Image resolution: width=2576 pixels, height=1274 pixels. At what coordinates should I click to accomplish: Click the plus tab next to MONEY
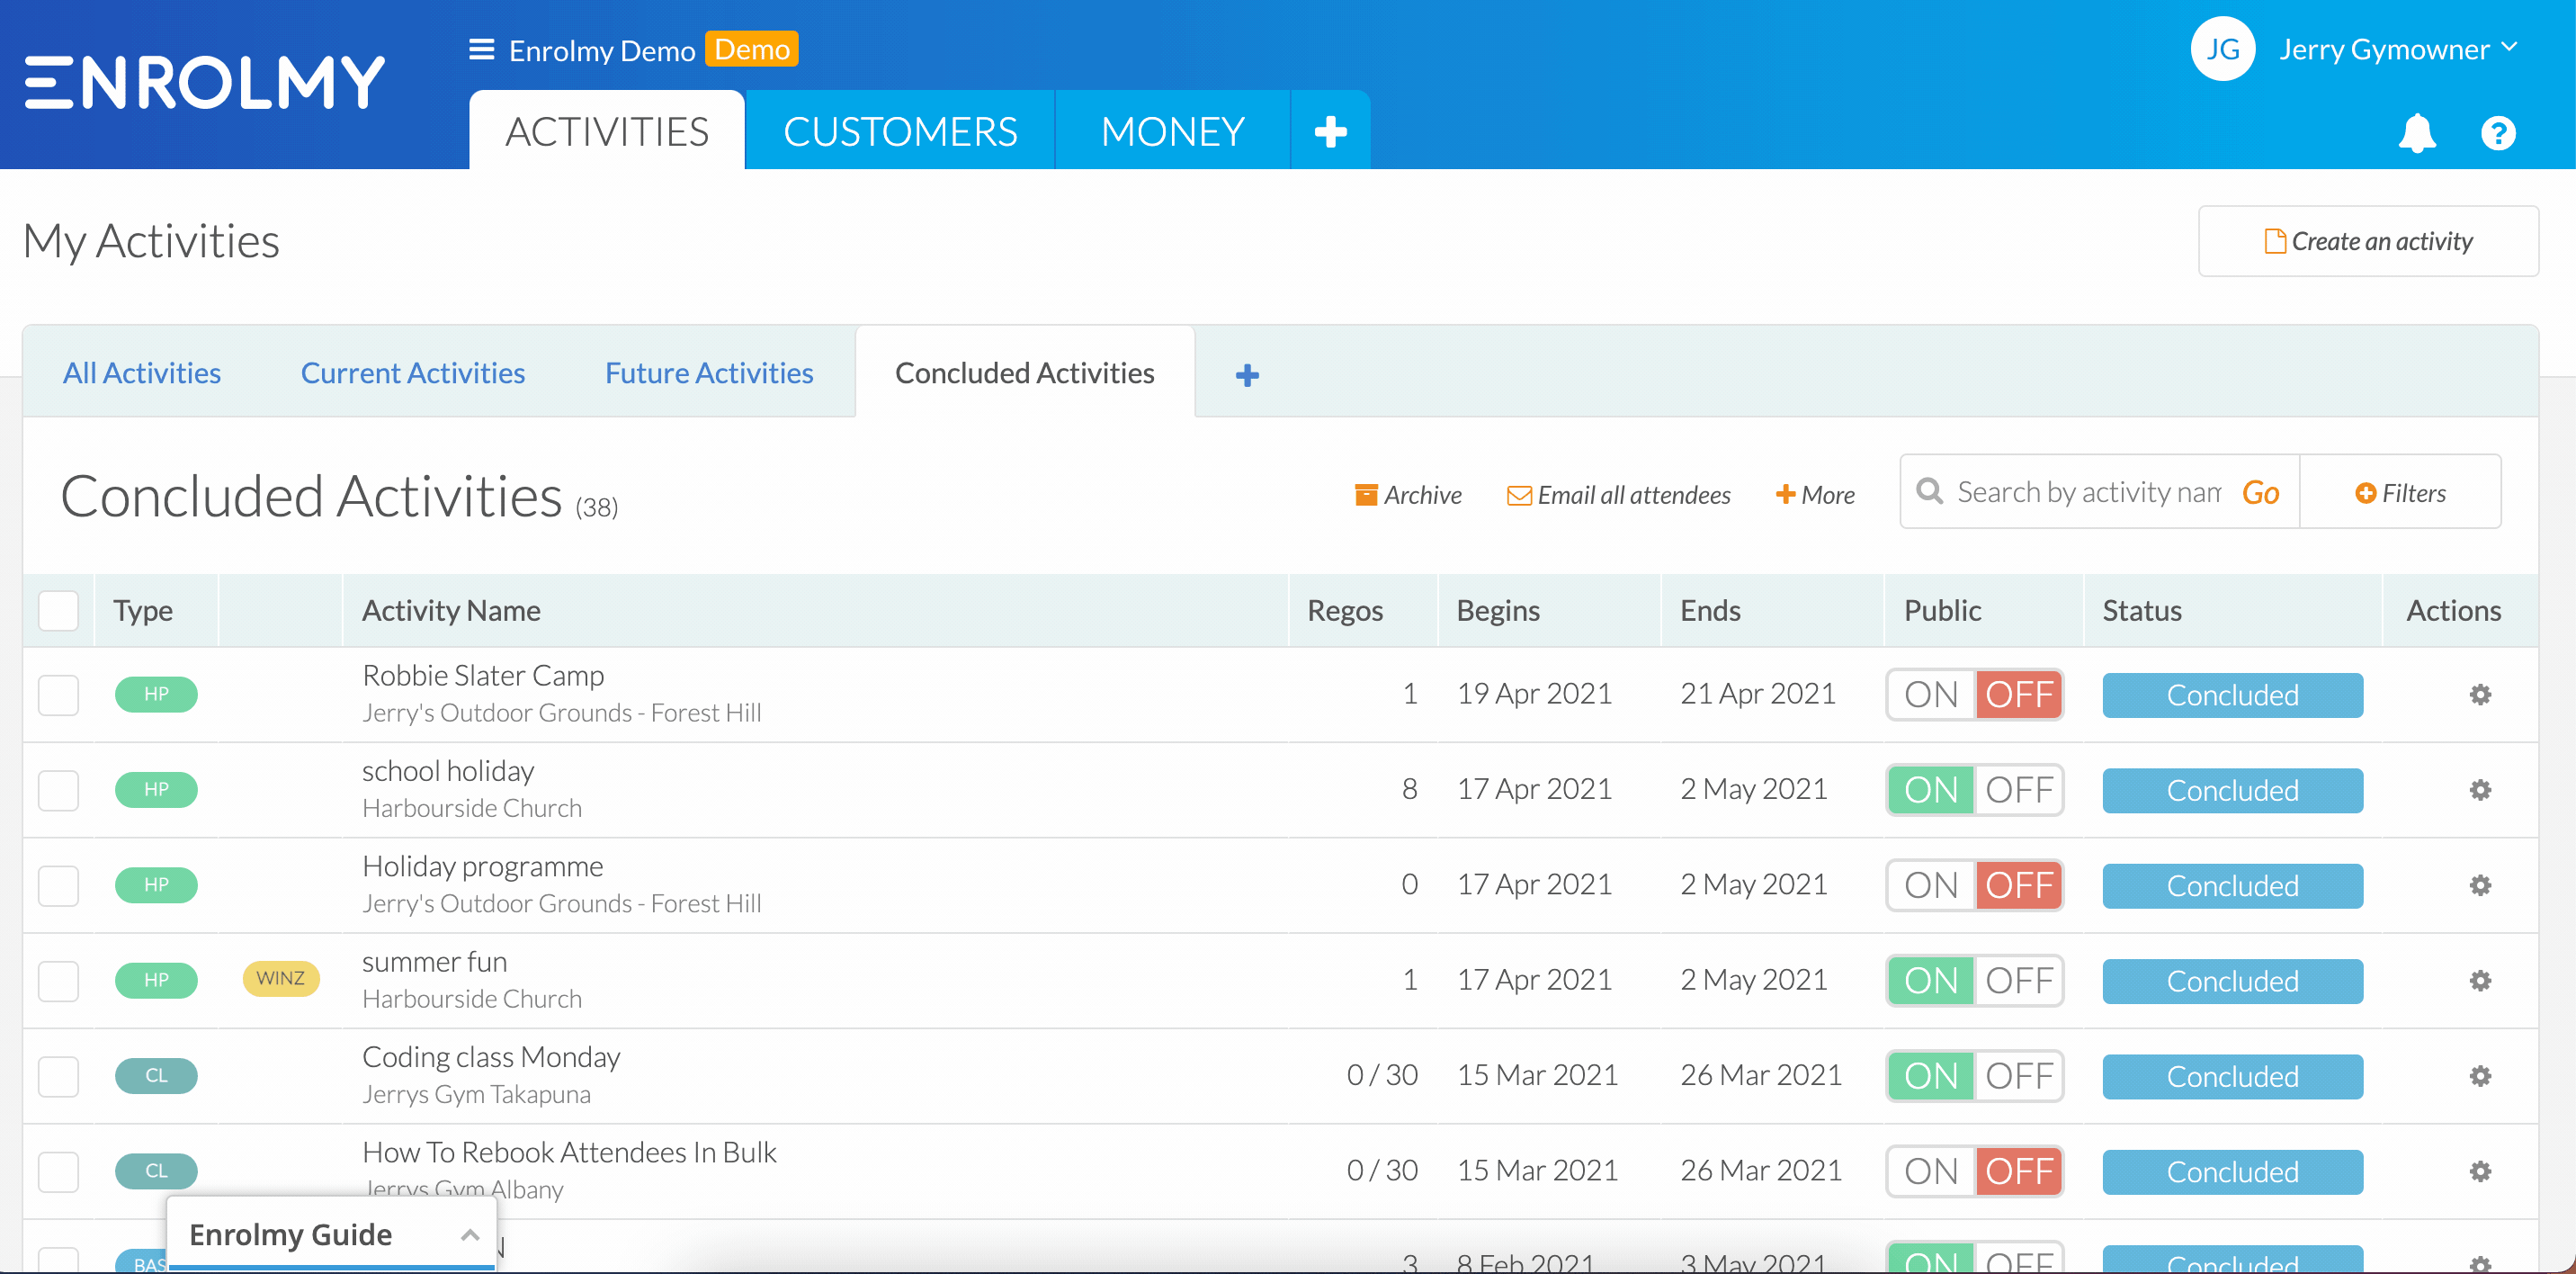point(1330,131)
